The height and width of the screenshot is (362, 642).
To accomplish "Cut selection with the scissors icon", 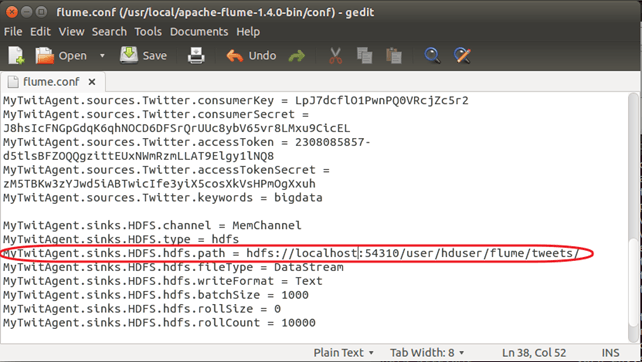I will pyautogui.click(x=335, y=55).
